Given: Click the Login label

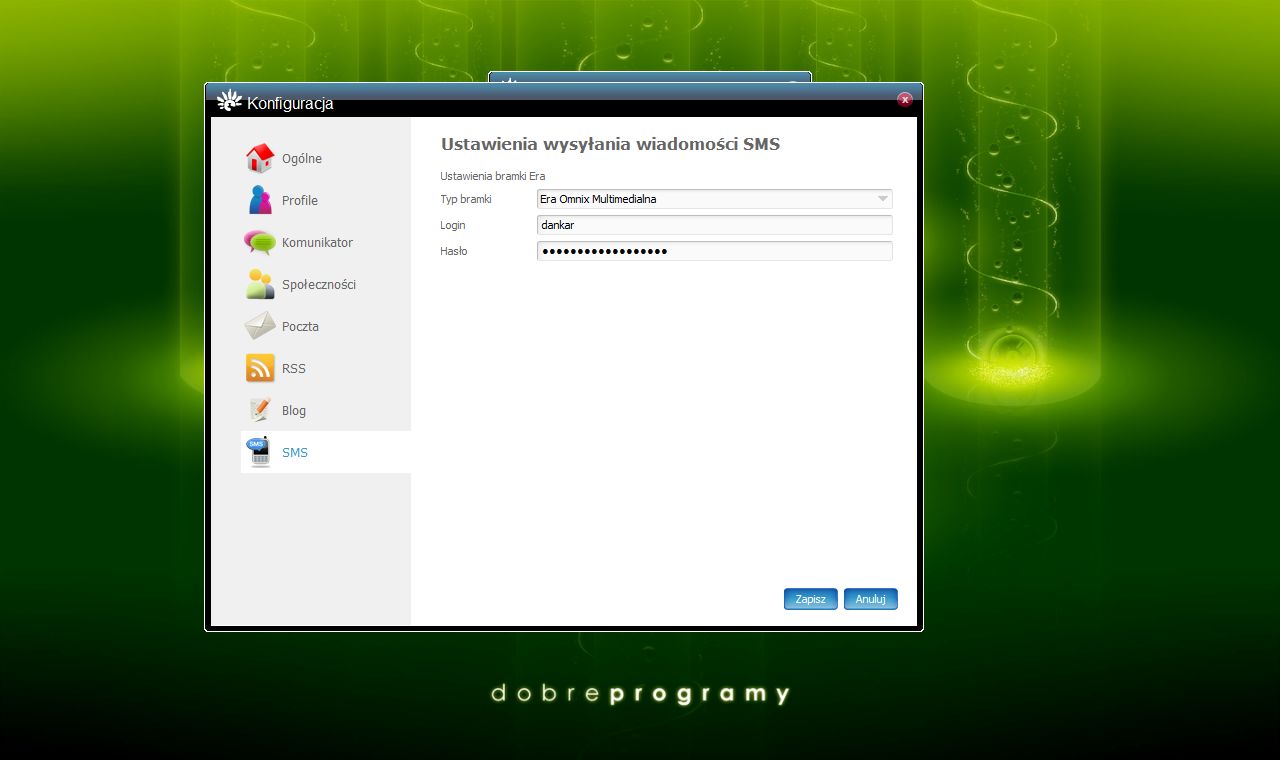Looking at the screenshot, I should pos(453,225).
